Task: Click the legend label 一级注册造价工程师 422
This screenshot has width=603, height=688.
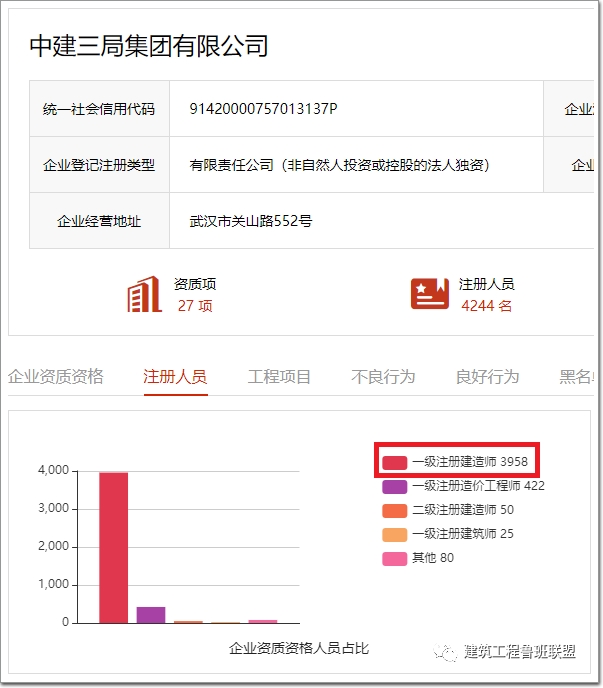Action: (478, 486)
